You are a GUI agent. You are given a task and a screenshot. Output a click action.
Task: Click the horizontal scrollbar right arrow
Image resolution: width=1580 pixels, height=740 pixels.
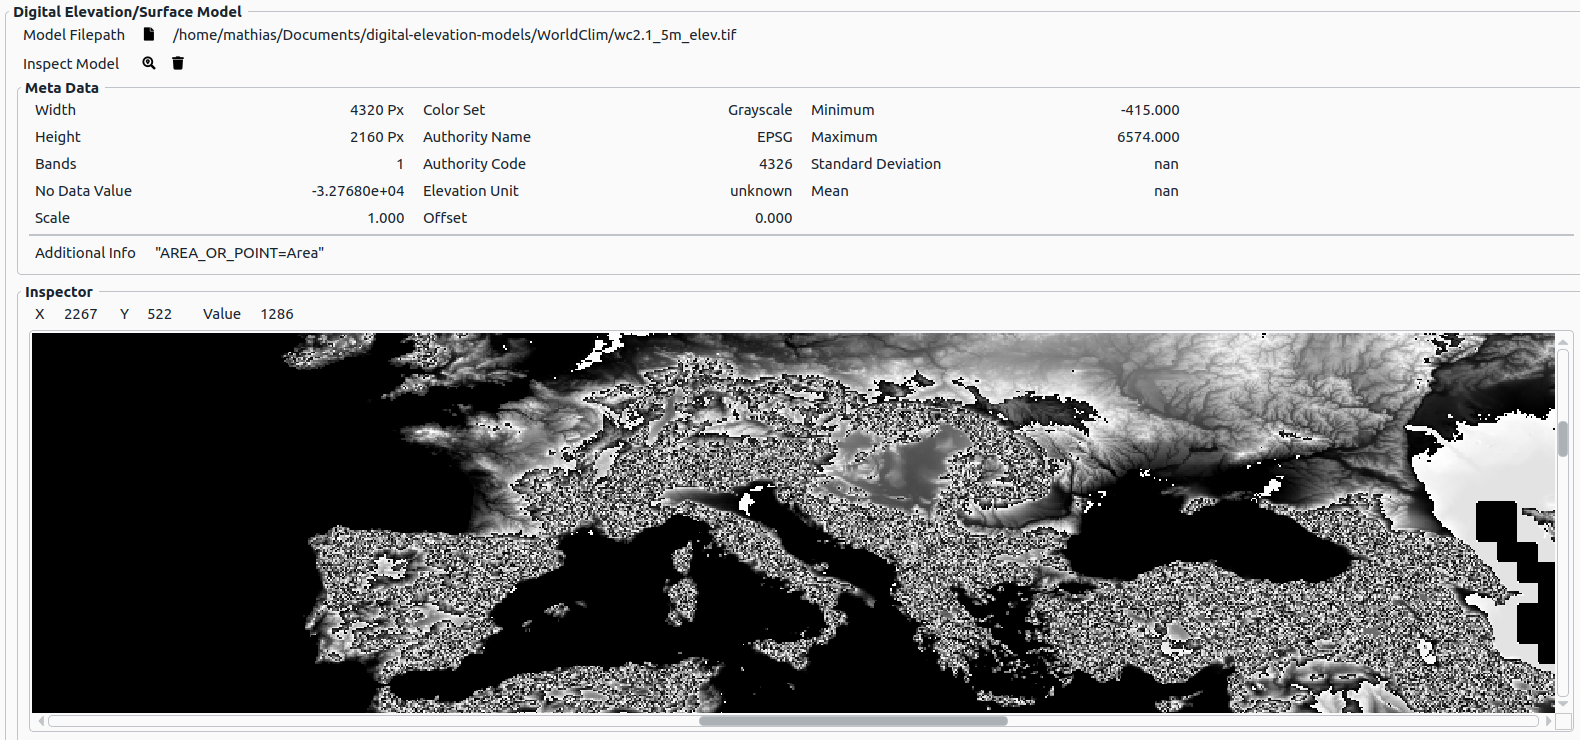(x=1548, y=721)
